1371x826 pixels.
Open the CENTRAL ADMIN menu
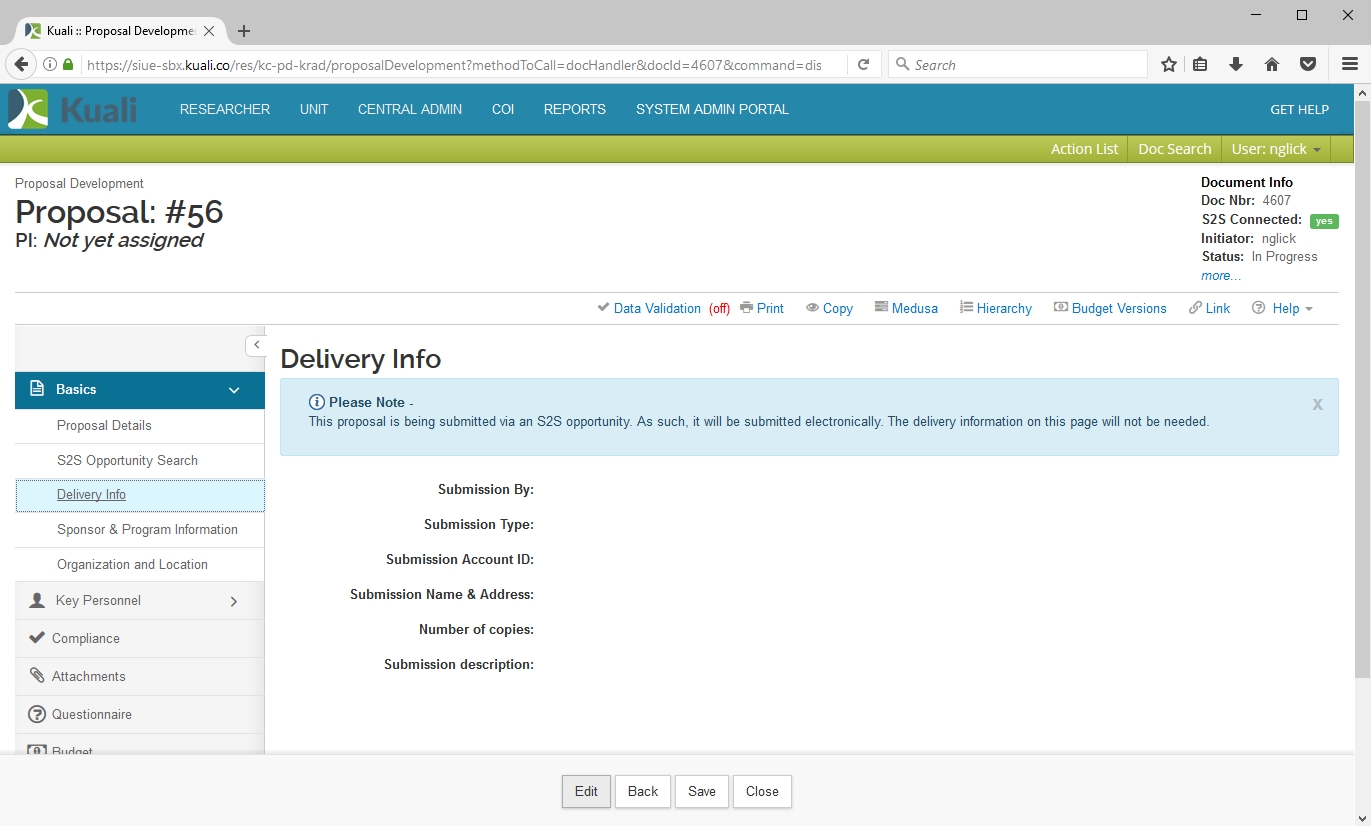(410, 109)
